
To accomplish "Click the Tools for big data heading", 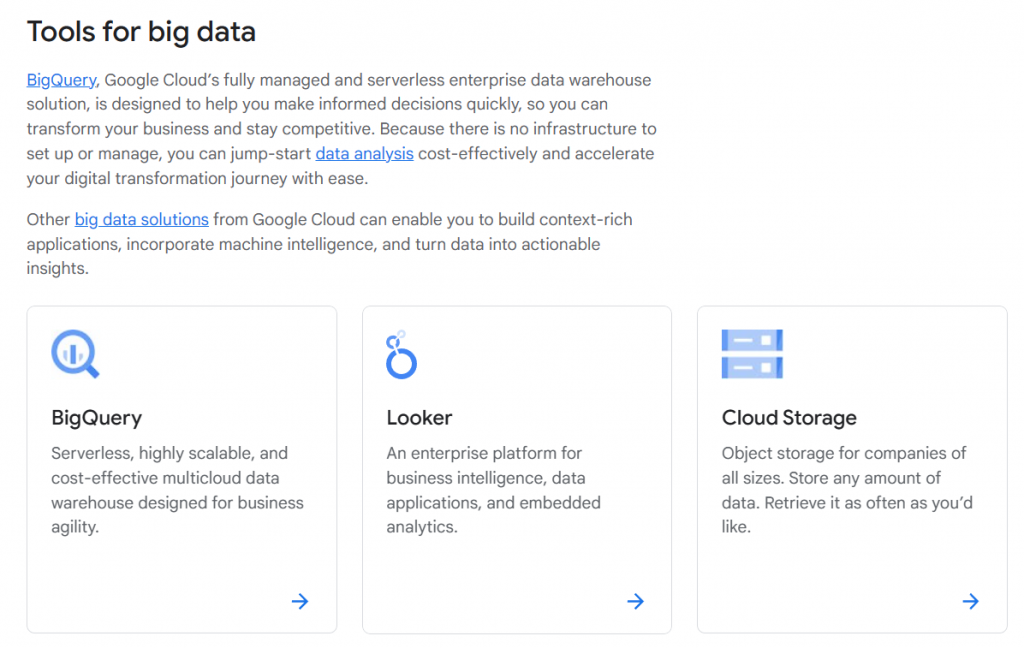I will (141, 31).
